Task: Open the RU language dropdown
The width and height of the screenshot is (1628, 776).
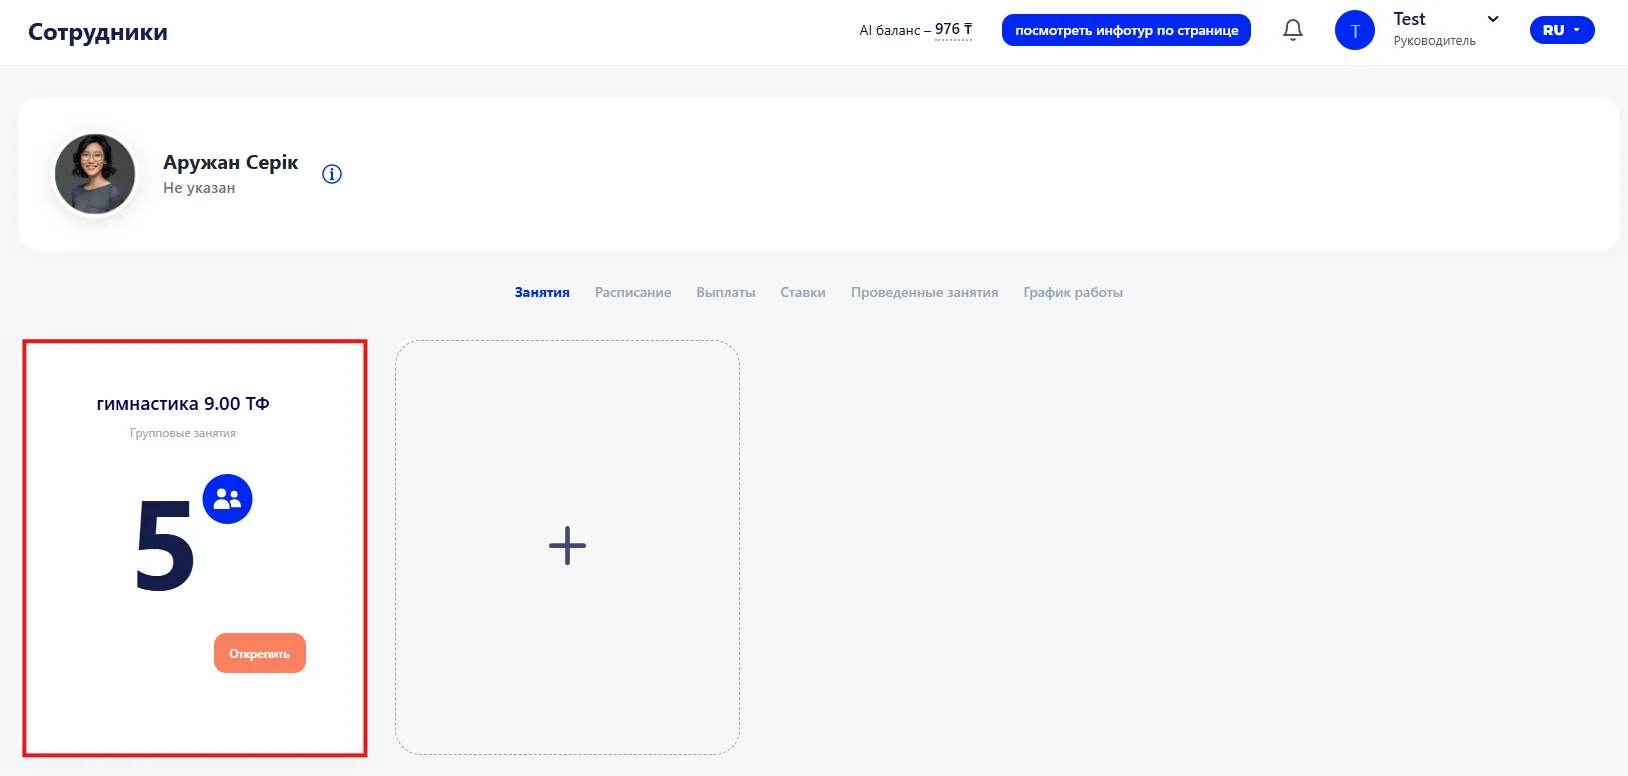Action: 1562,30
